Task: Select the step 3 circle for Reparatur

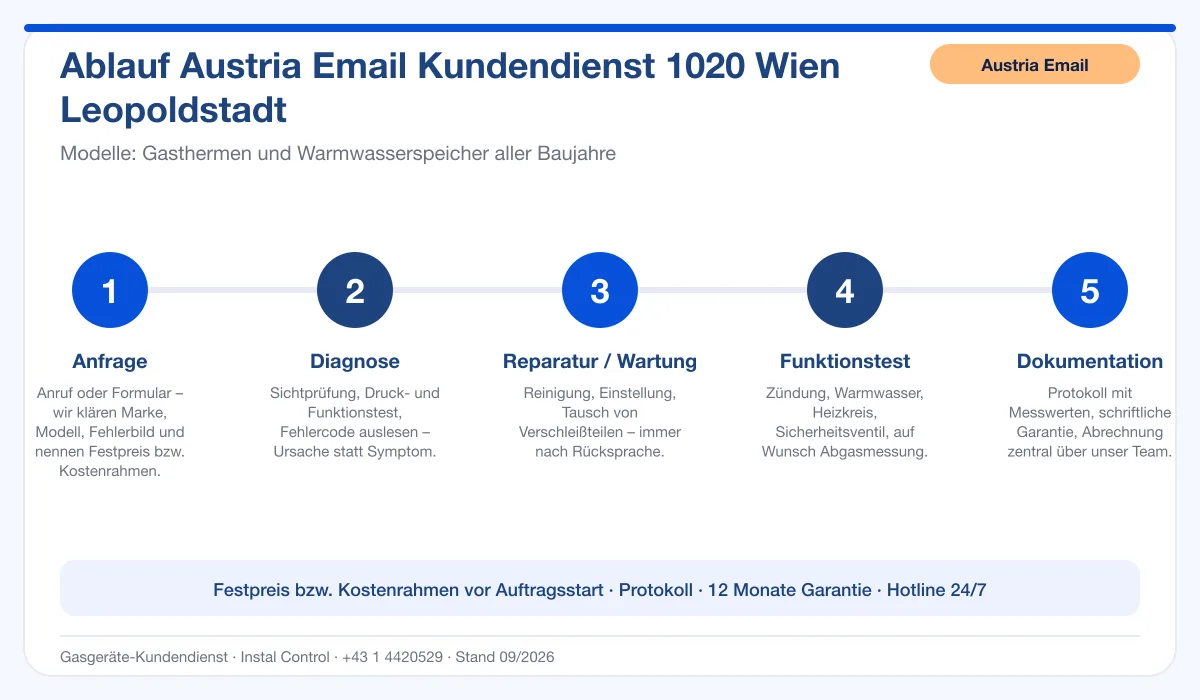Action: pos(600,290)
